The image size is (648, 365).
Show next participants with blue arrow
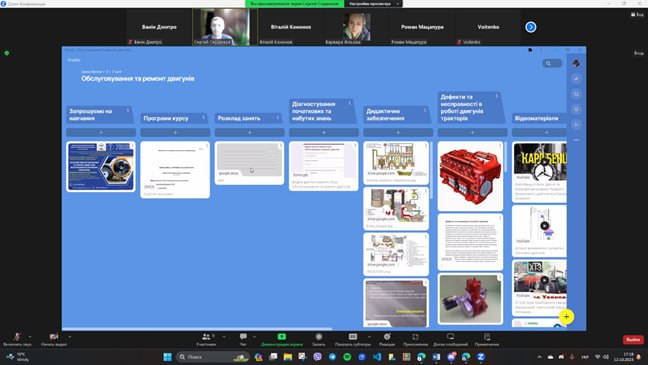point(531,27)
